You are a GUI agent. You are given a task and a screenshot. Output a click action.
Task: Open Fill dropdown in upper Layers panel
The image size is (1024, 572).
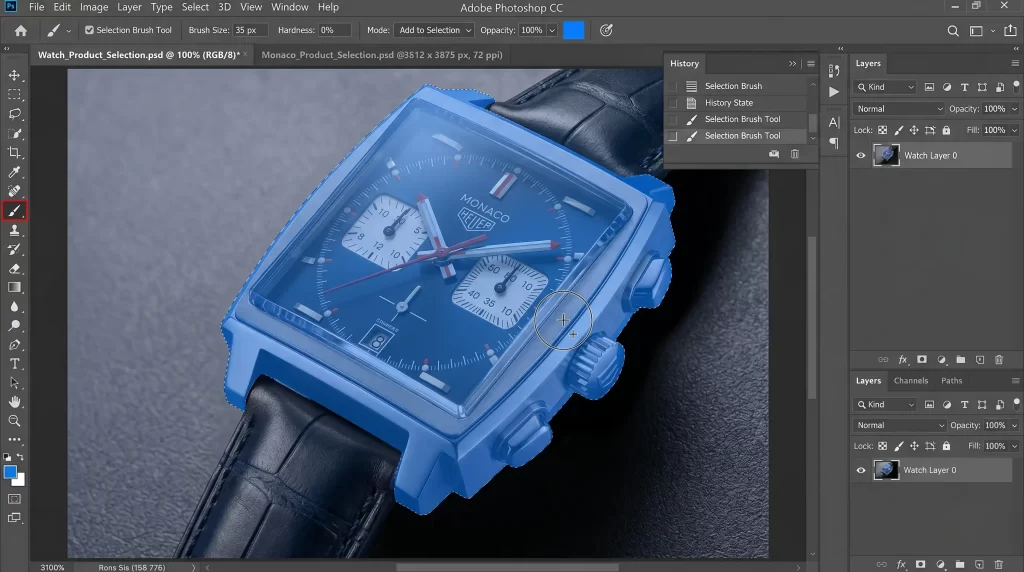pos(1014,130)
